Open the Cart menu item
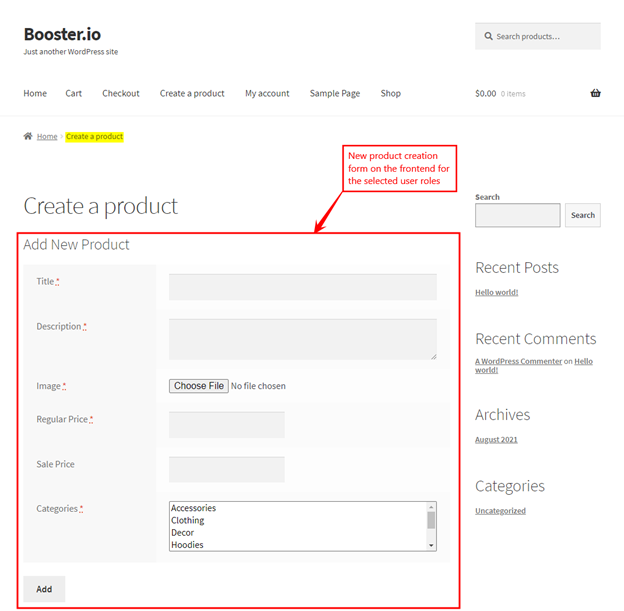The width and height of the screenshot is (624, 611). (74, 93)
